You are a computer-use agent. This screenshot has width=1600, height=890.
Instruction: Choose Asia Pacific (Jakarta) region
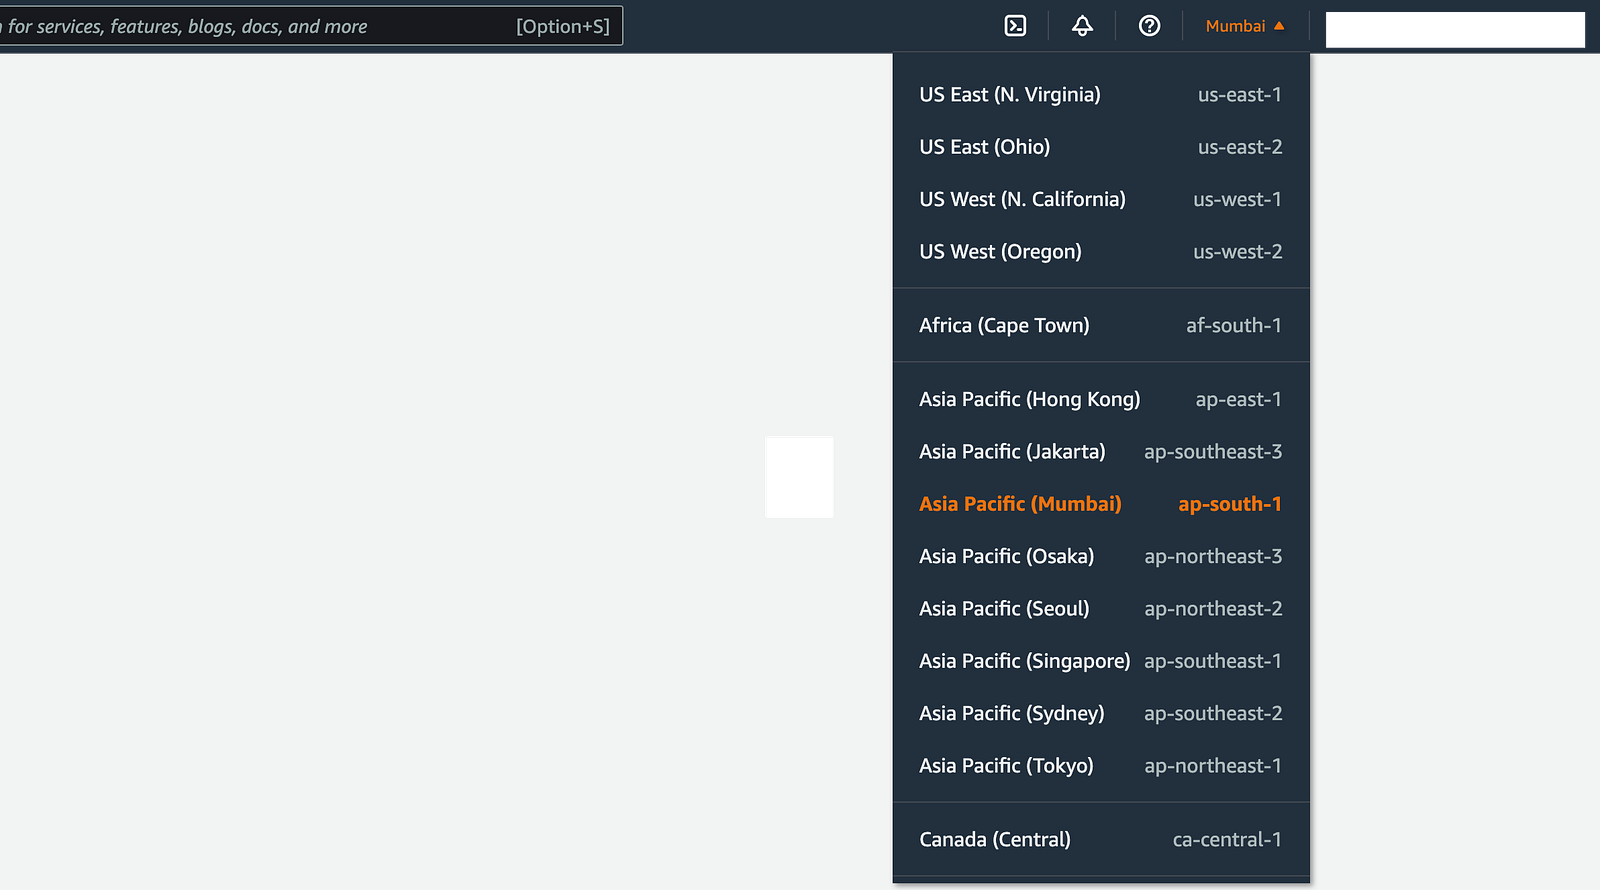click(1101, 452)
